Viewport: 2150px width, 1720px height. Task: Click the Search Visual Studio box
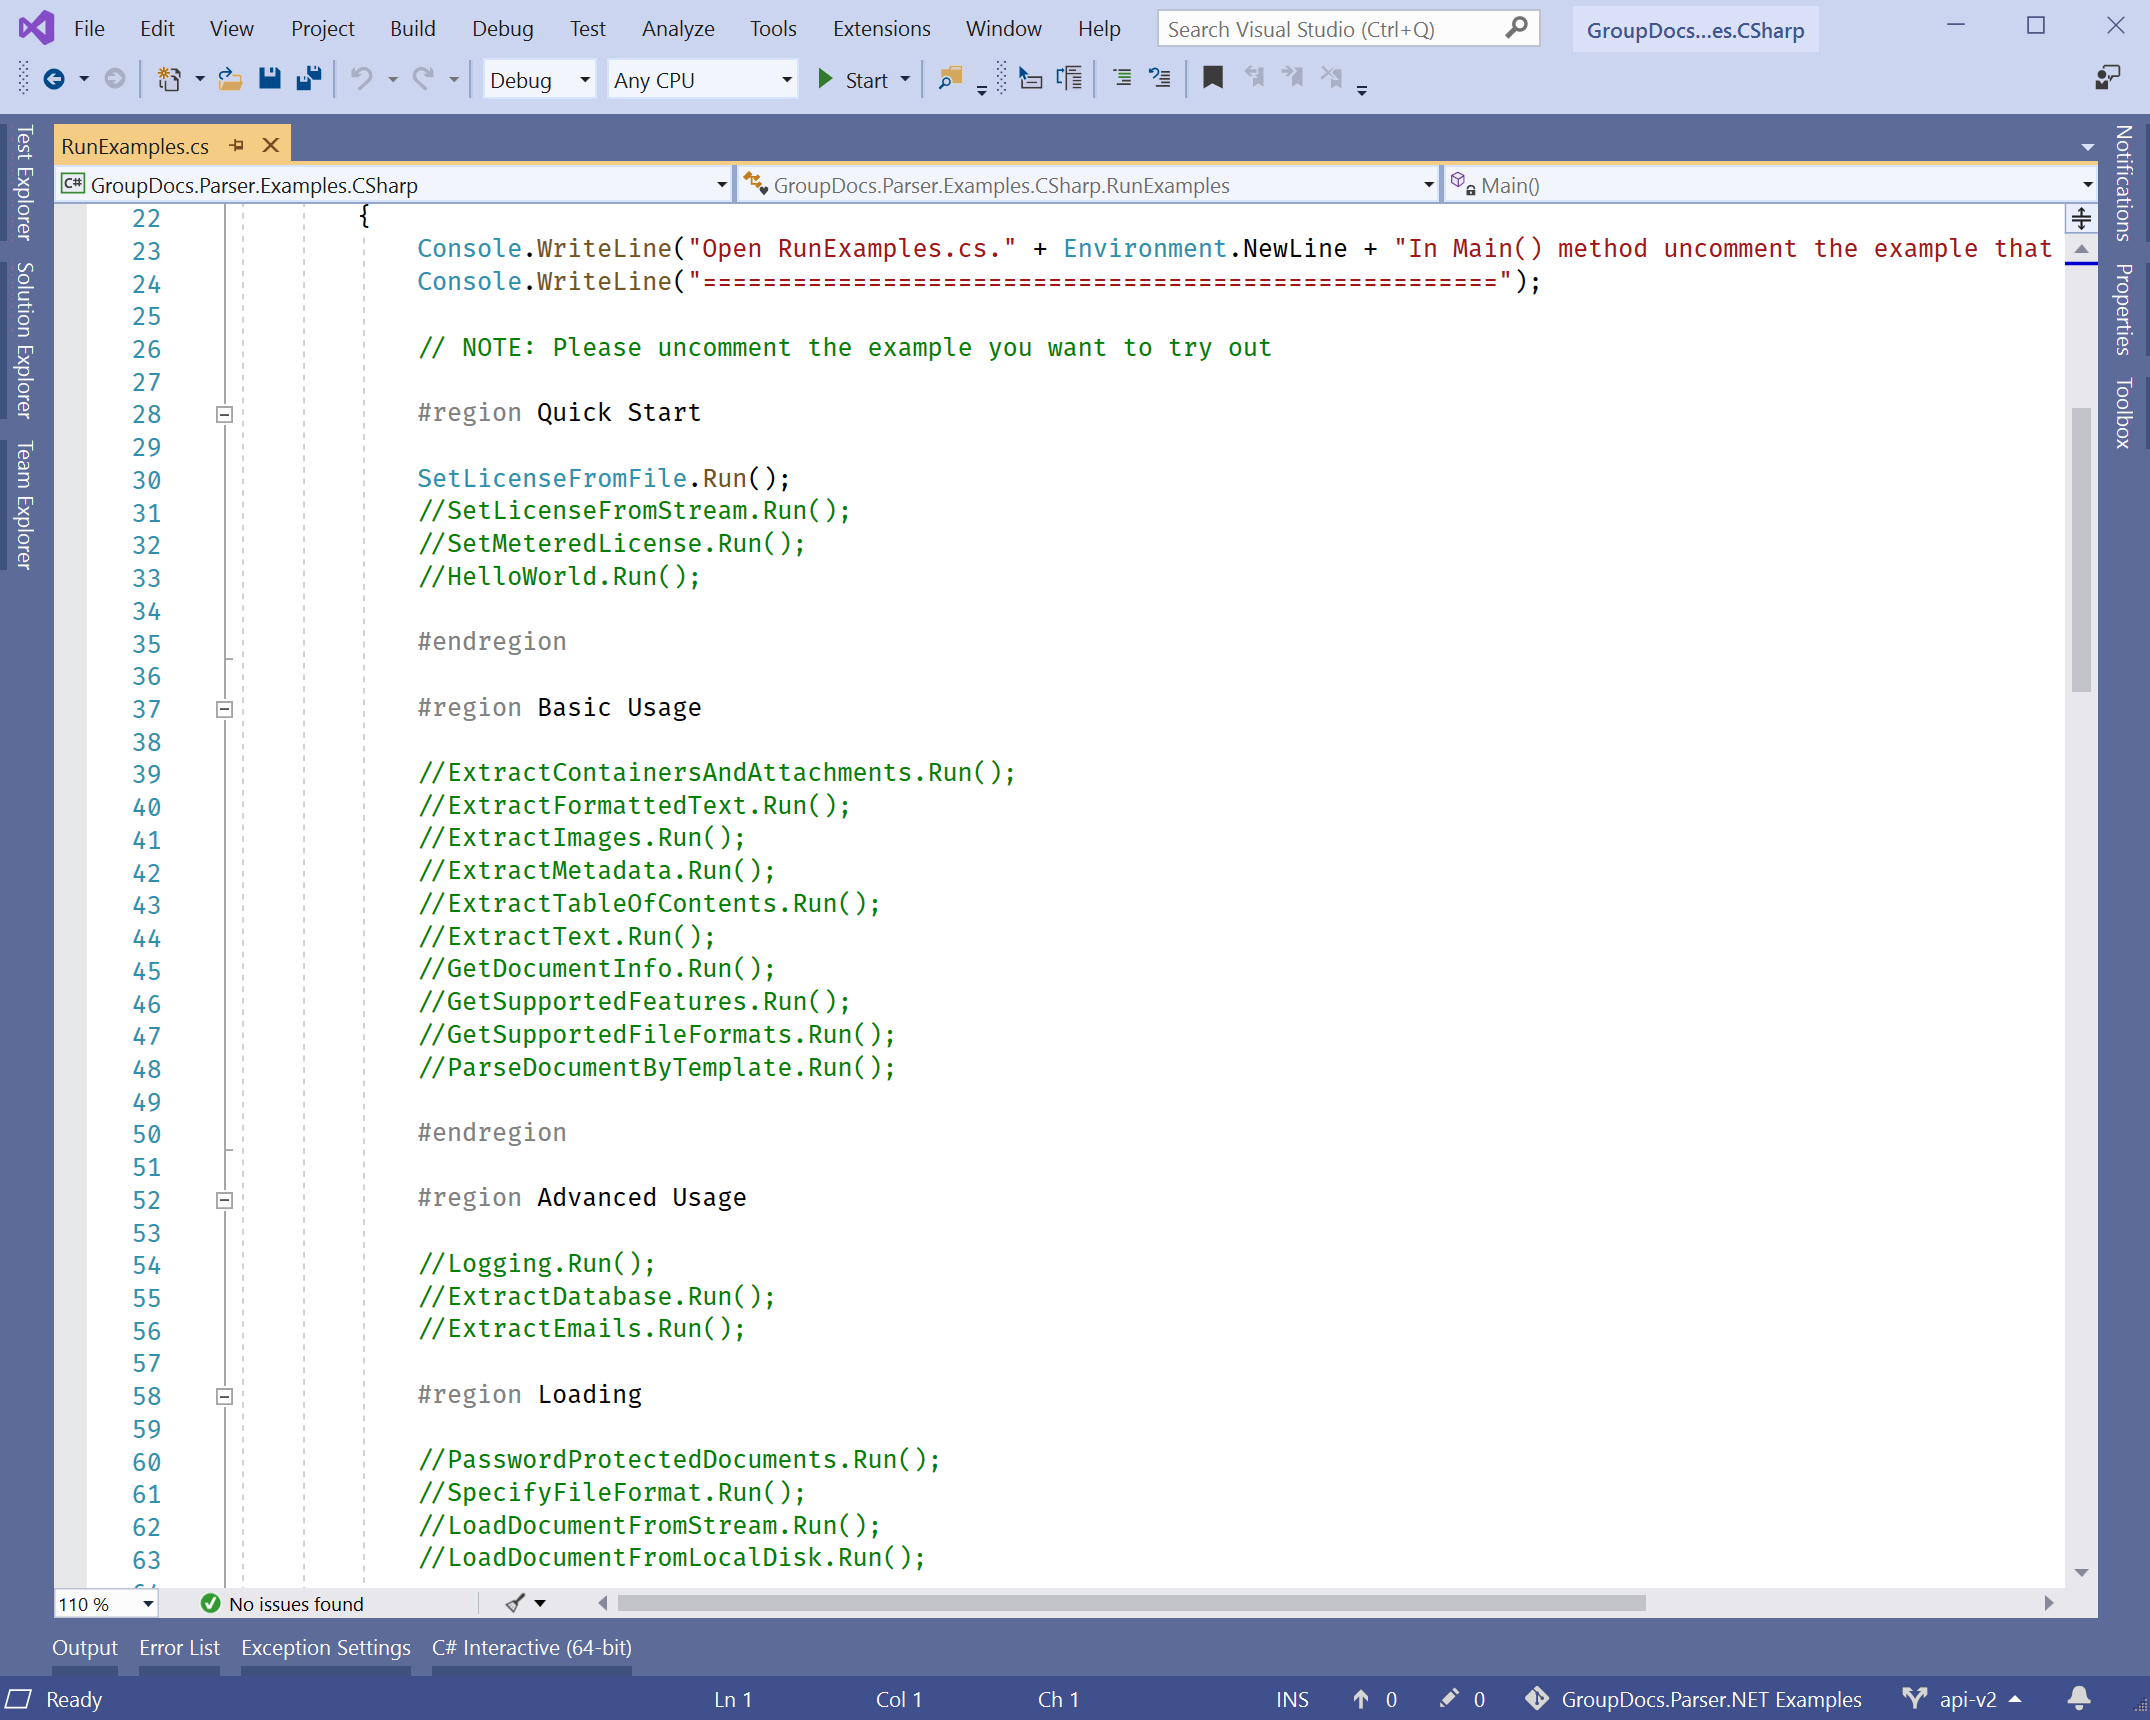pos(1330,29)
